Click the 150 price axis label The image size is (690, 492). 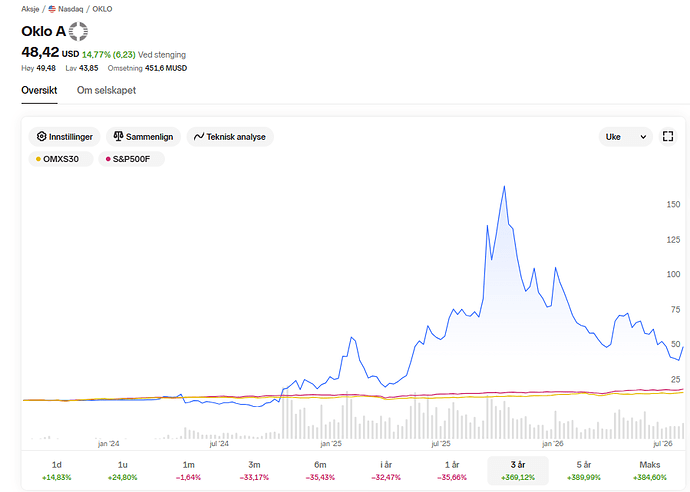[x=673, y=204]
